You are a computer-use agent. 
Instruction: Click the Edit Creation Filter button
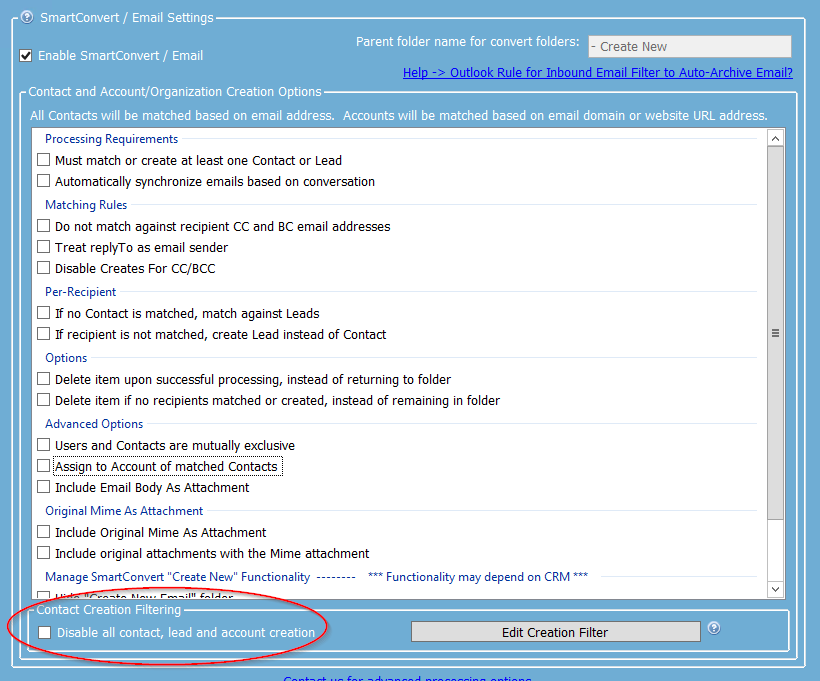(x=555, y=632)
